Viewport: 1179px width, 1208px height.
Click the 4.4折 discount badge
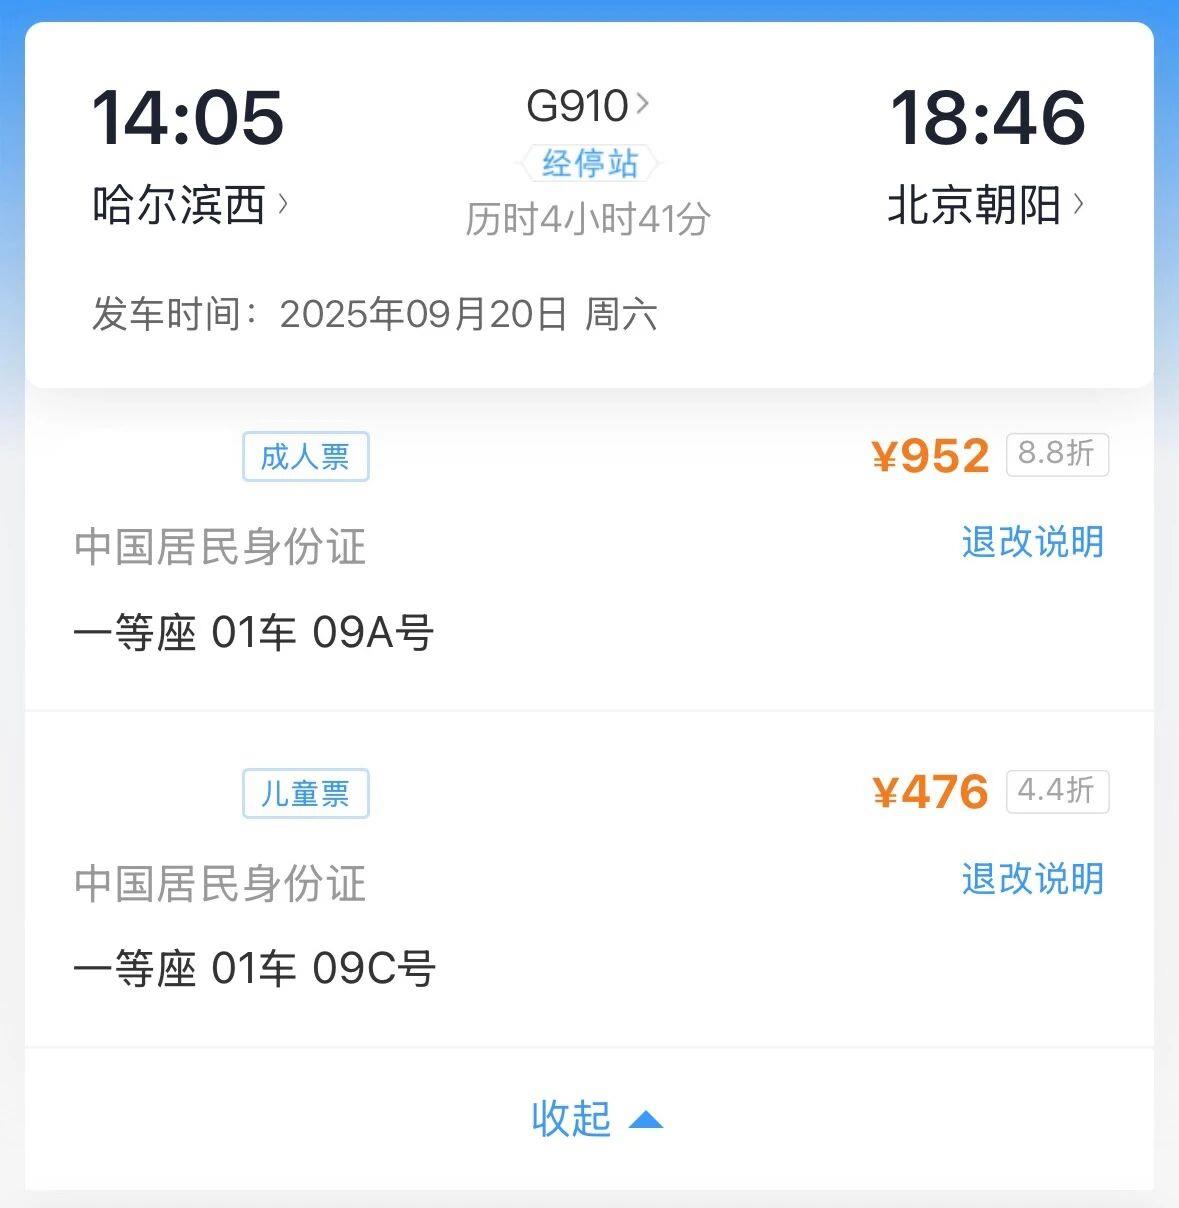pyautogui.click(x=1056, y=792)
